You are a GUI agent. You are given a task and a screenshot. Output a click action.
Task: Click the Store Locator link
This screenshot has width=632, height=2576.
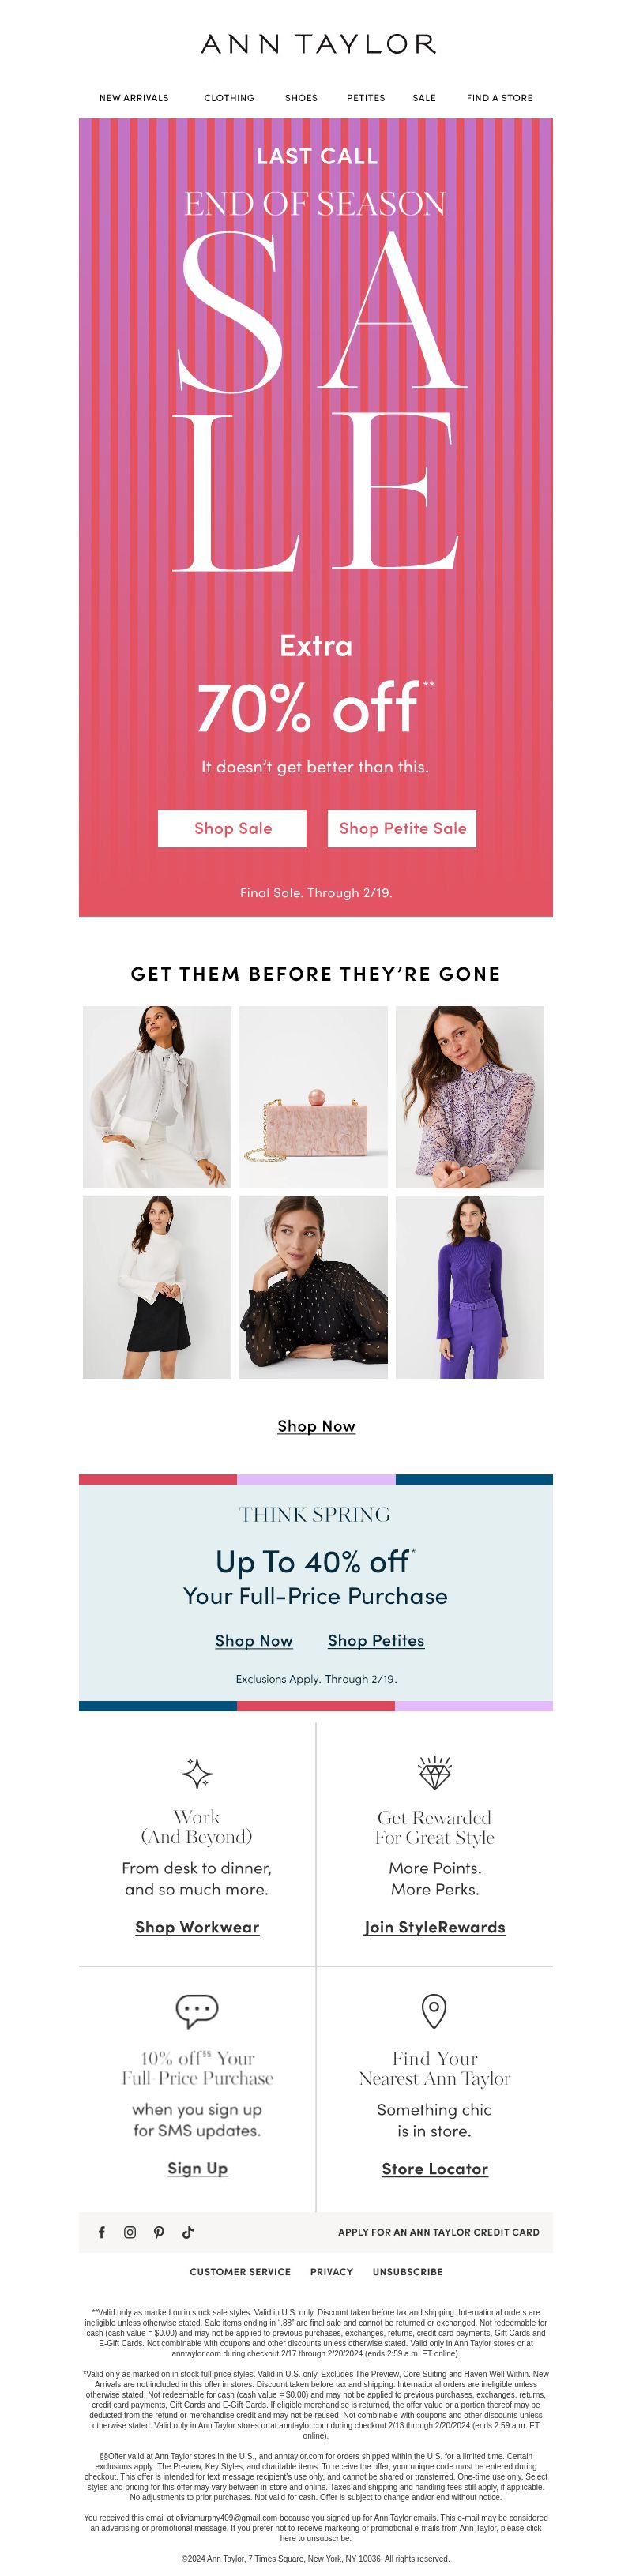pyautogui.click(x=435, y=2168)
